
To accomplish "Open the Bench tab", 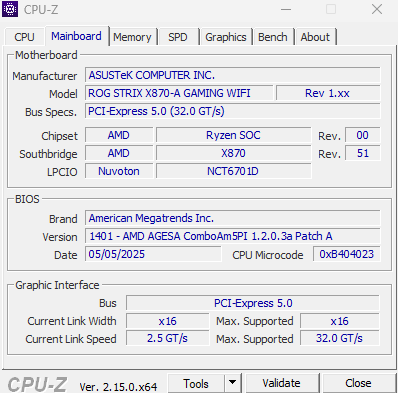I will pyautogui.click(x=273, y=37).
